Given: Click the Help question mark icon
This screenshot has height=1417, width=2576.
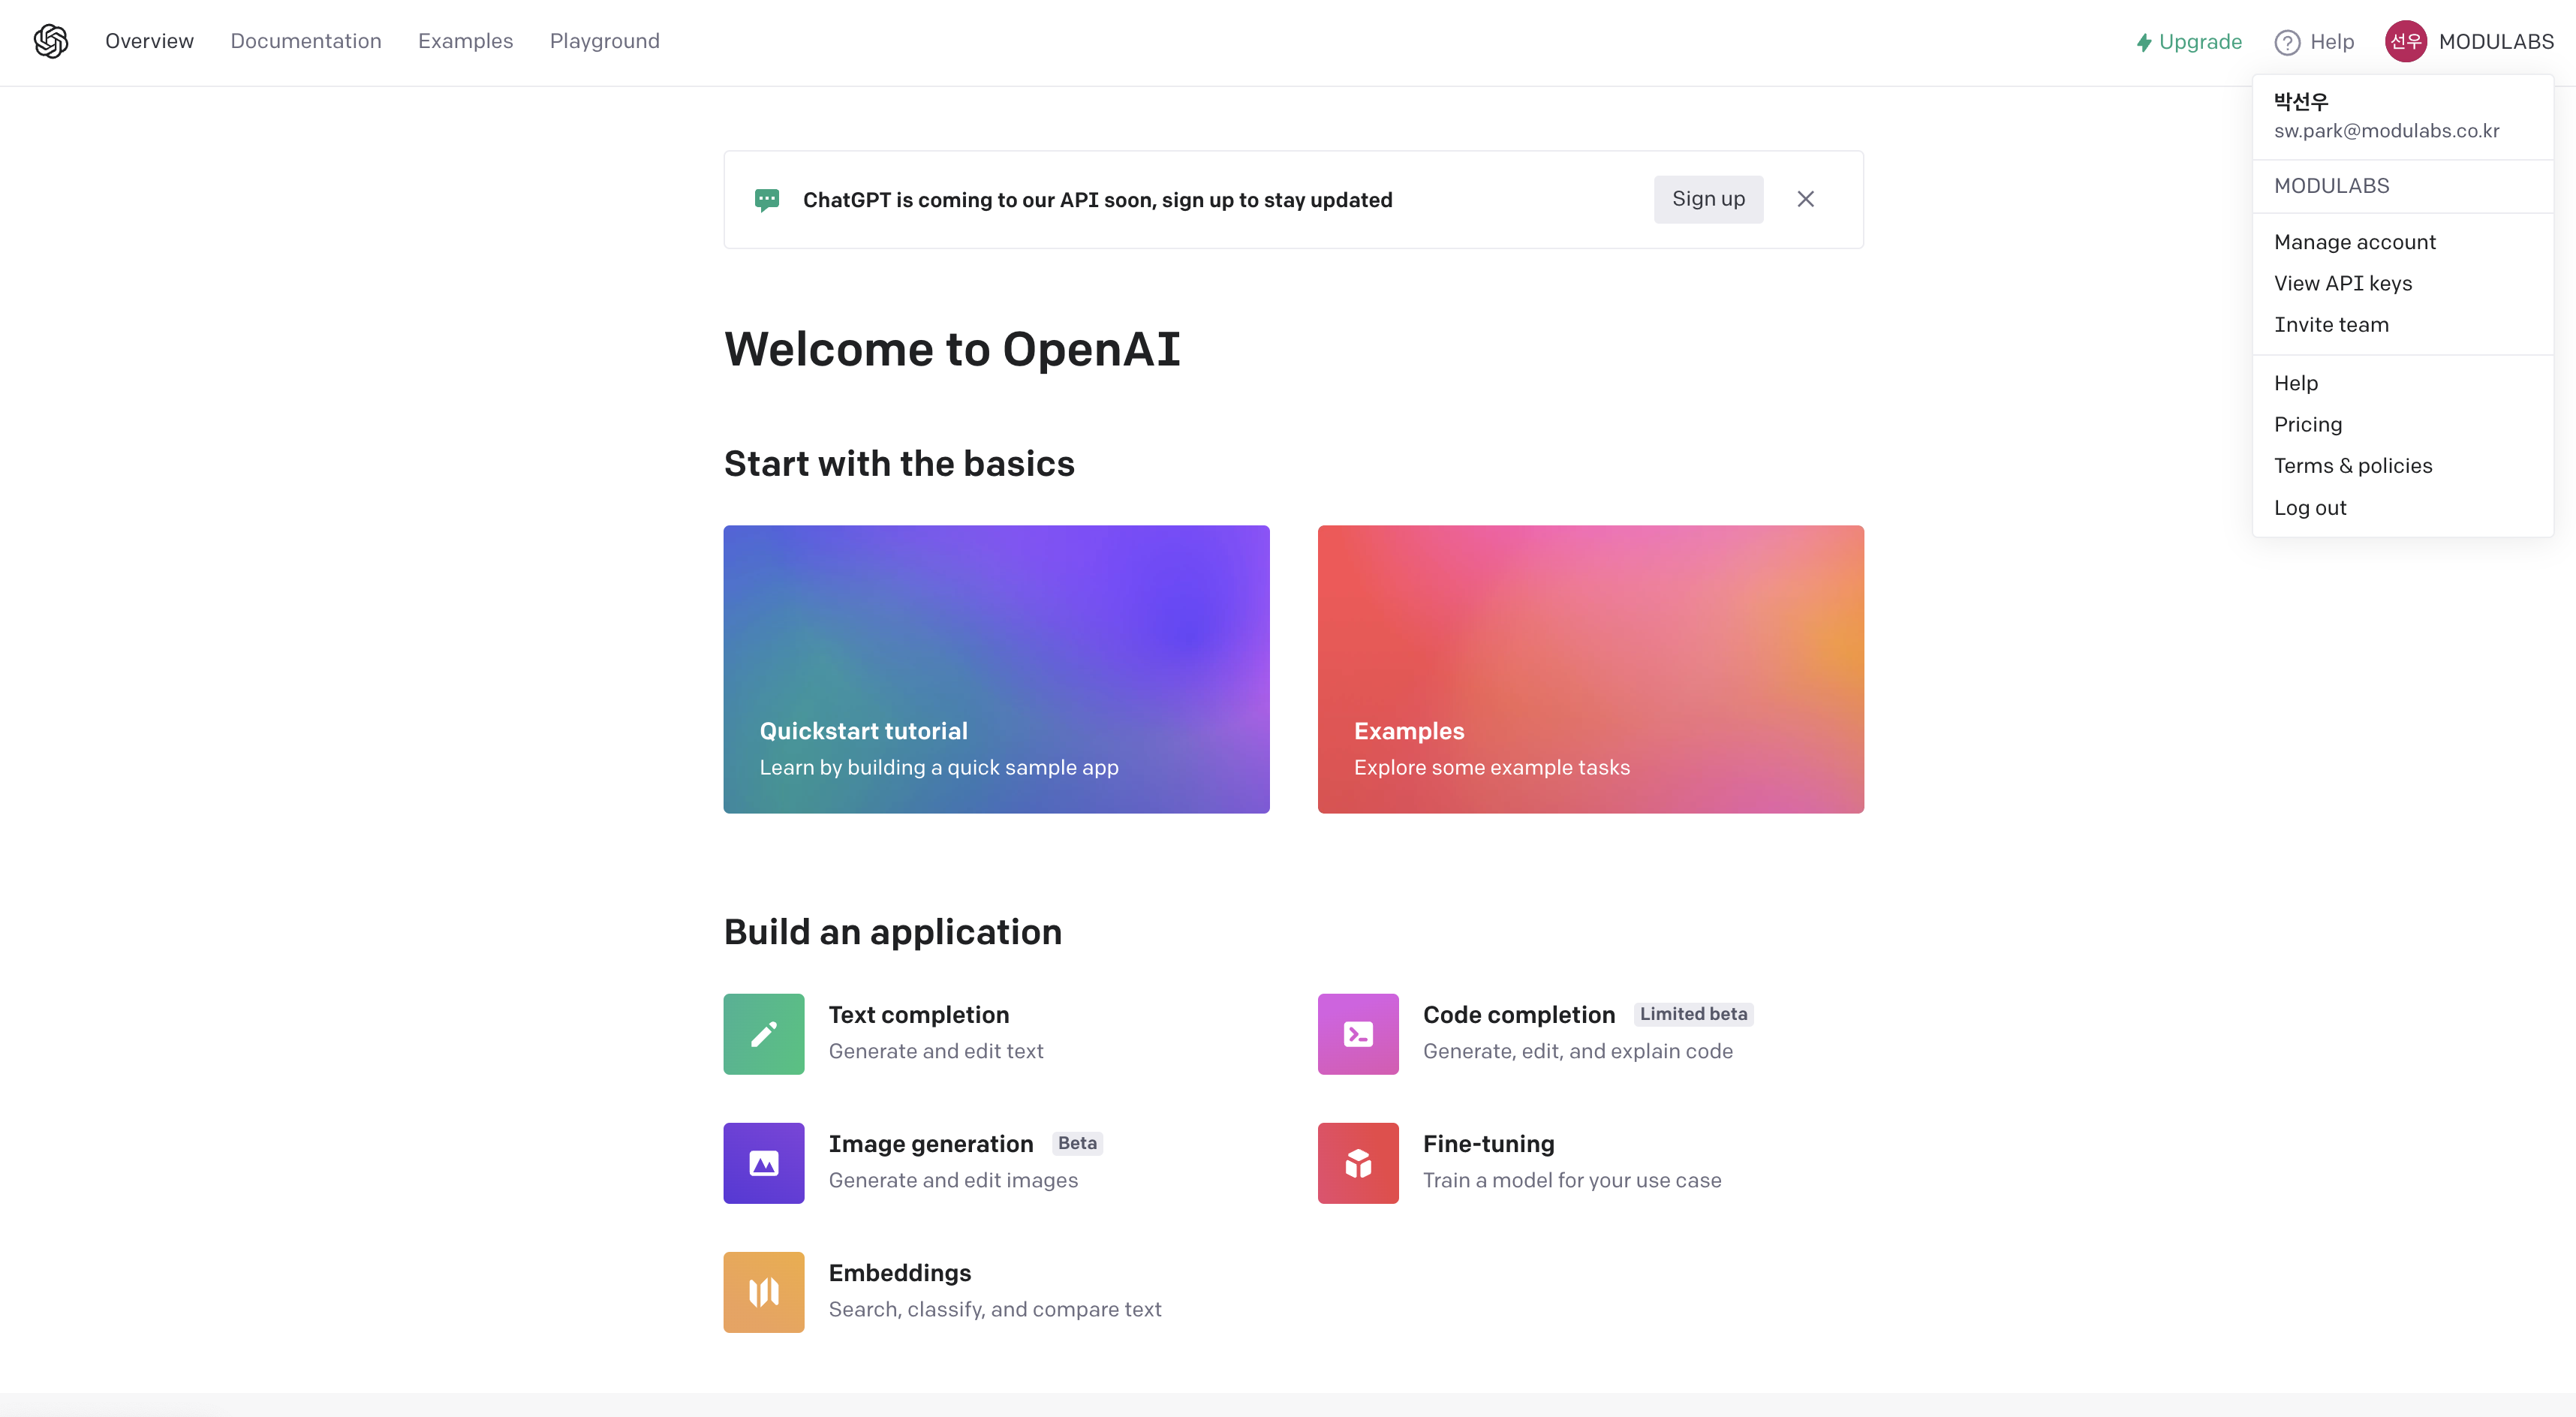Looking at the screenshot, I should tap(2286, 40).
